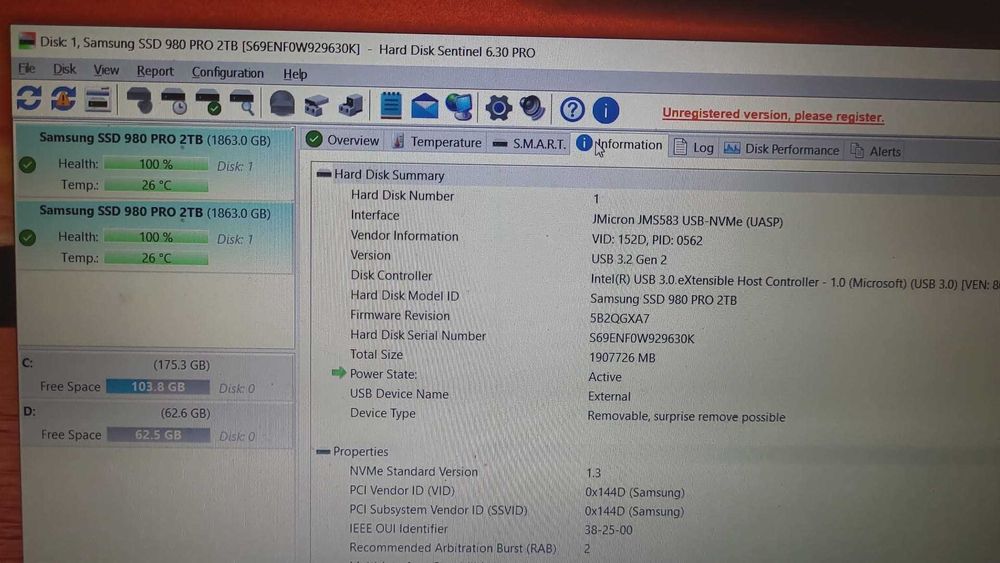Viewport: 1000px width, 563px height.
Task: Click the Hard Disk Model ID label
Action: (404, 295)
